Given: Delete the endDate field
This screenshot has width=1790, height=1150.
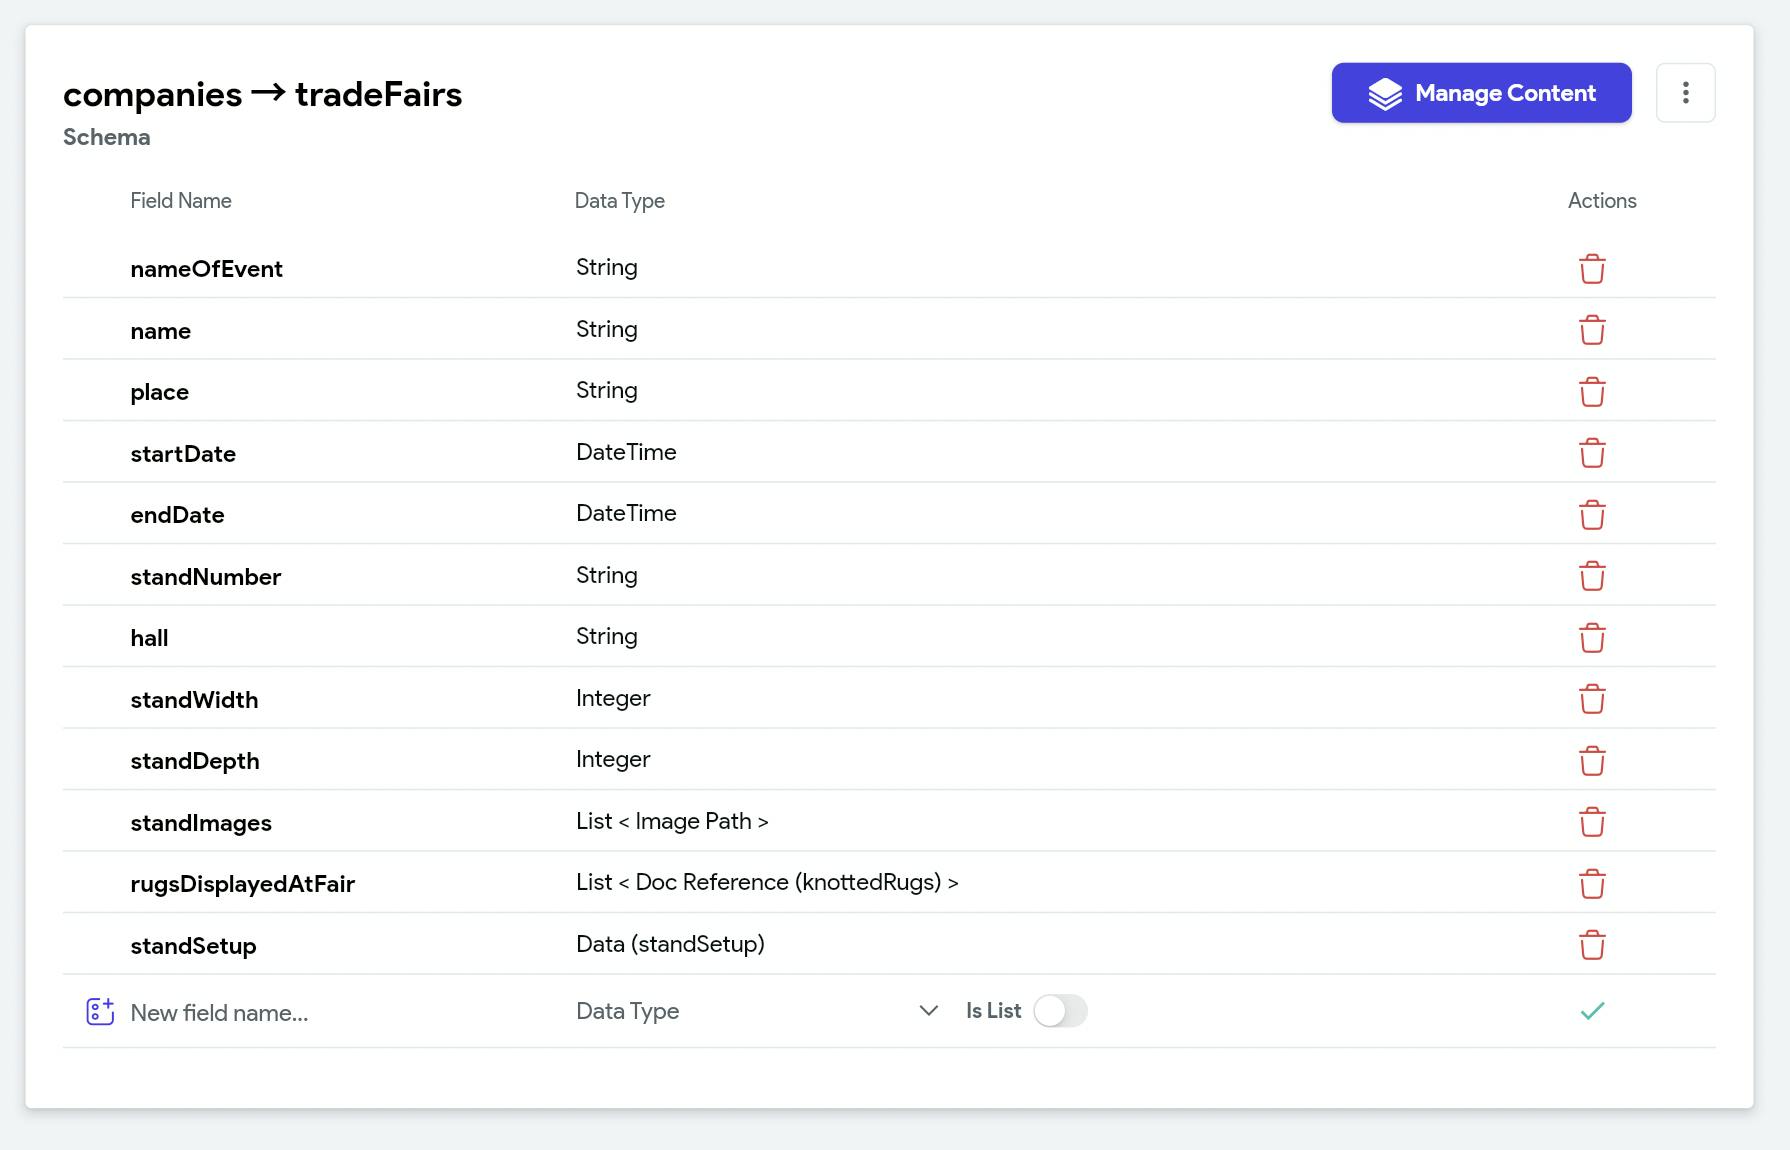Looking at the screenshot, I should [1592, 515].
